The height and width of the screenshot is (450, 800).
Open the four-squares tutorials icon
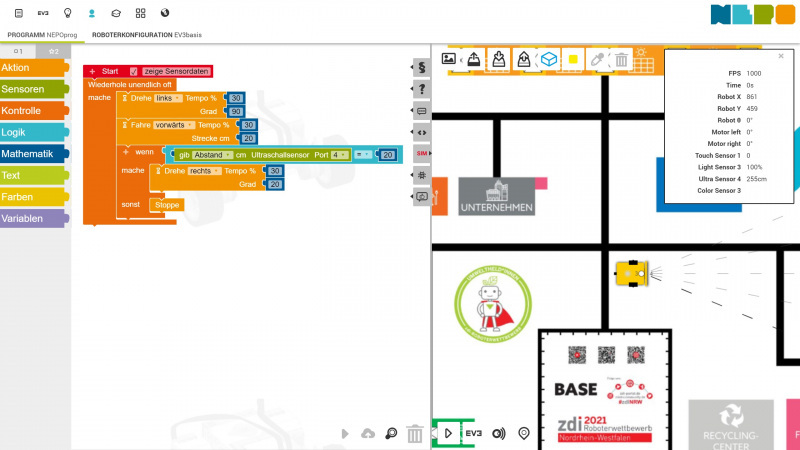[140, 13]
